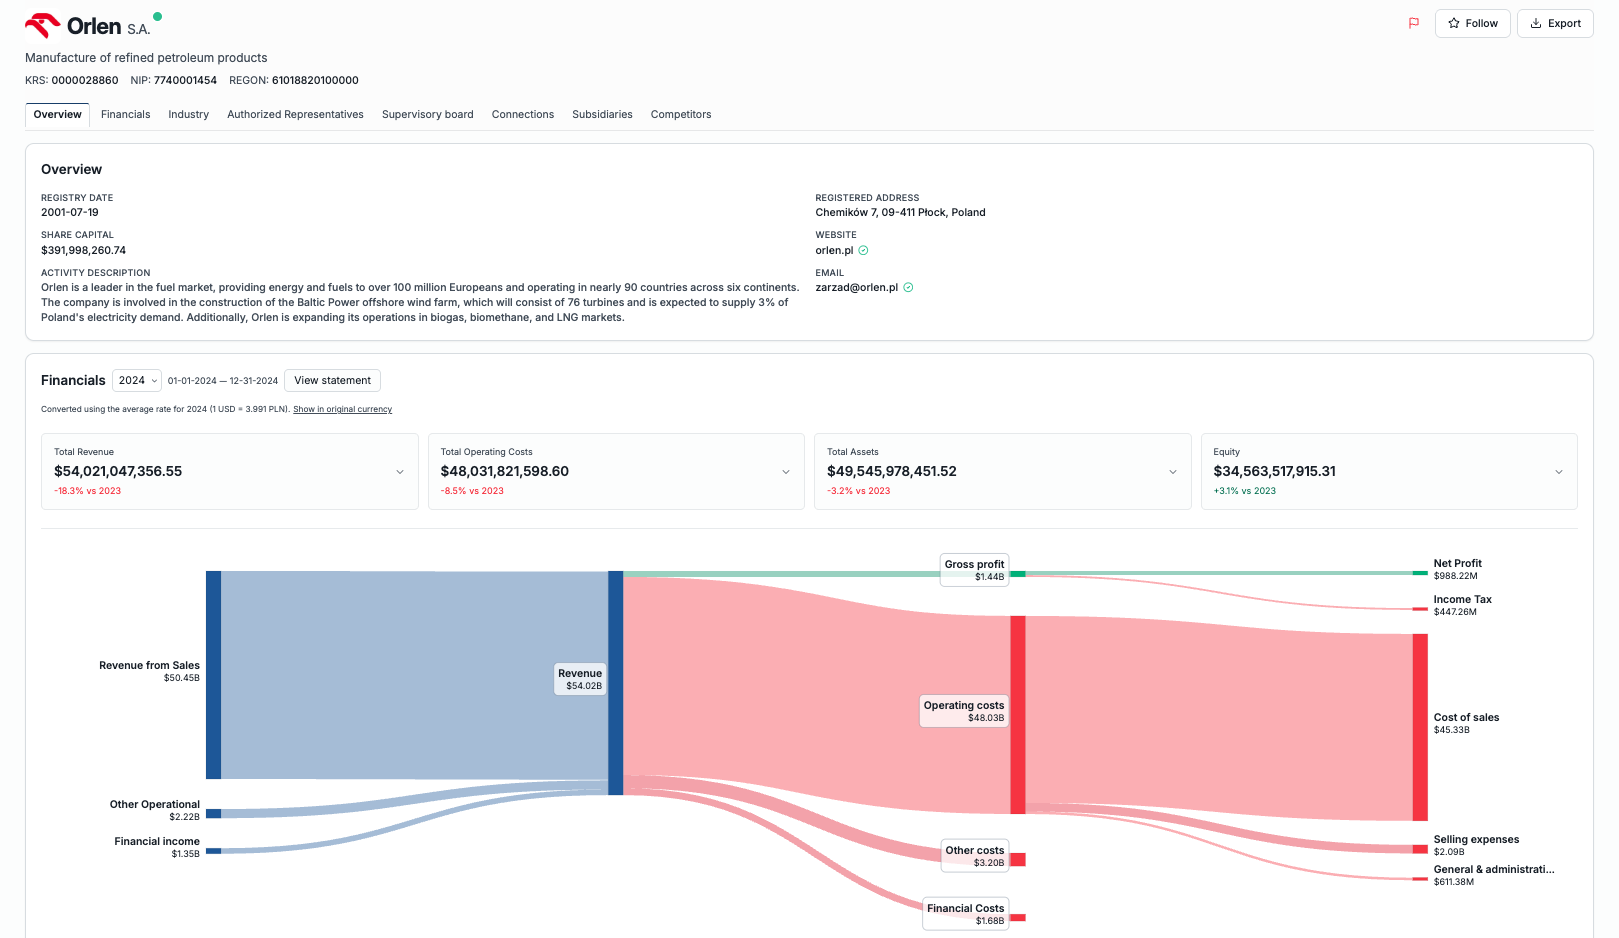Viewport: 1619px width, 938px height.
Task: Click the General & administrati... $611.38M label
Action: click(x=1494, y=875)
